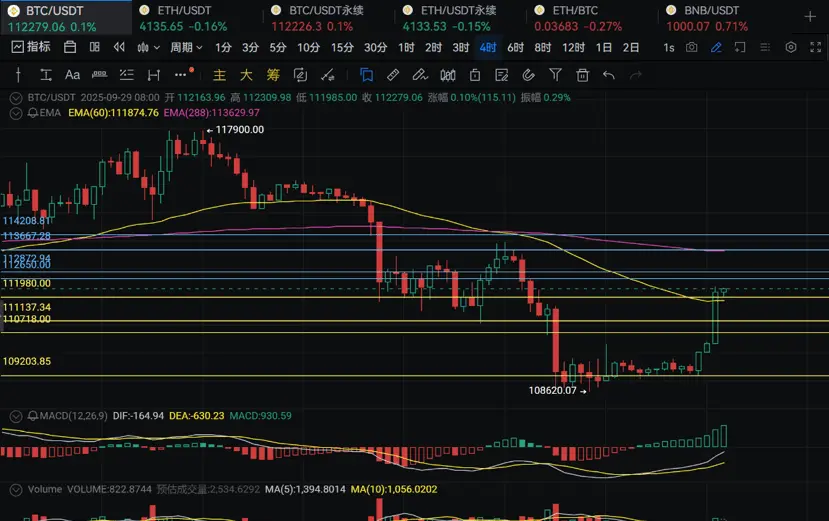Select the vertical line drawing tool

click(x=19, y=75)
